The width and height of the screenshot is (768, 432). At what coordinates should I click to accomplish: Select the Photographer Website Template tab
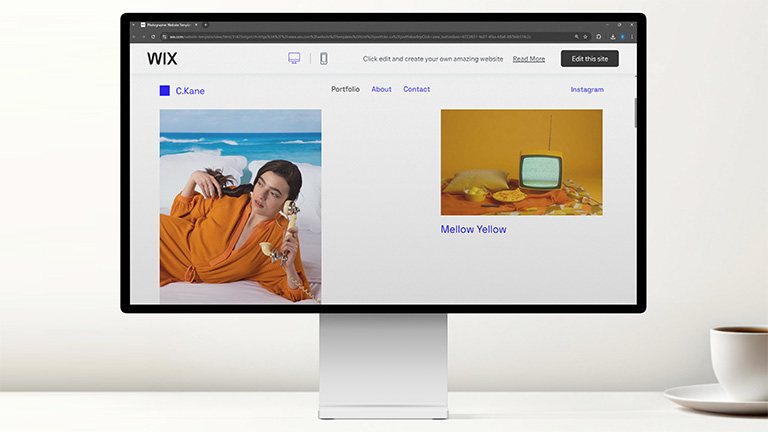click(x=169, y=25)
